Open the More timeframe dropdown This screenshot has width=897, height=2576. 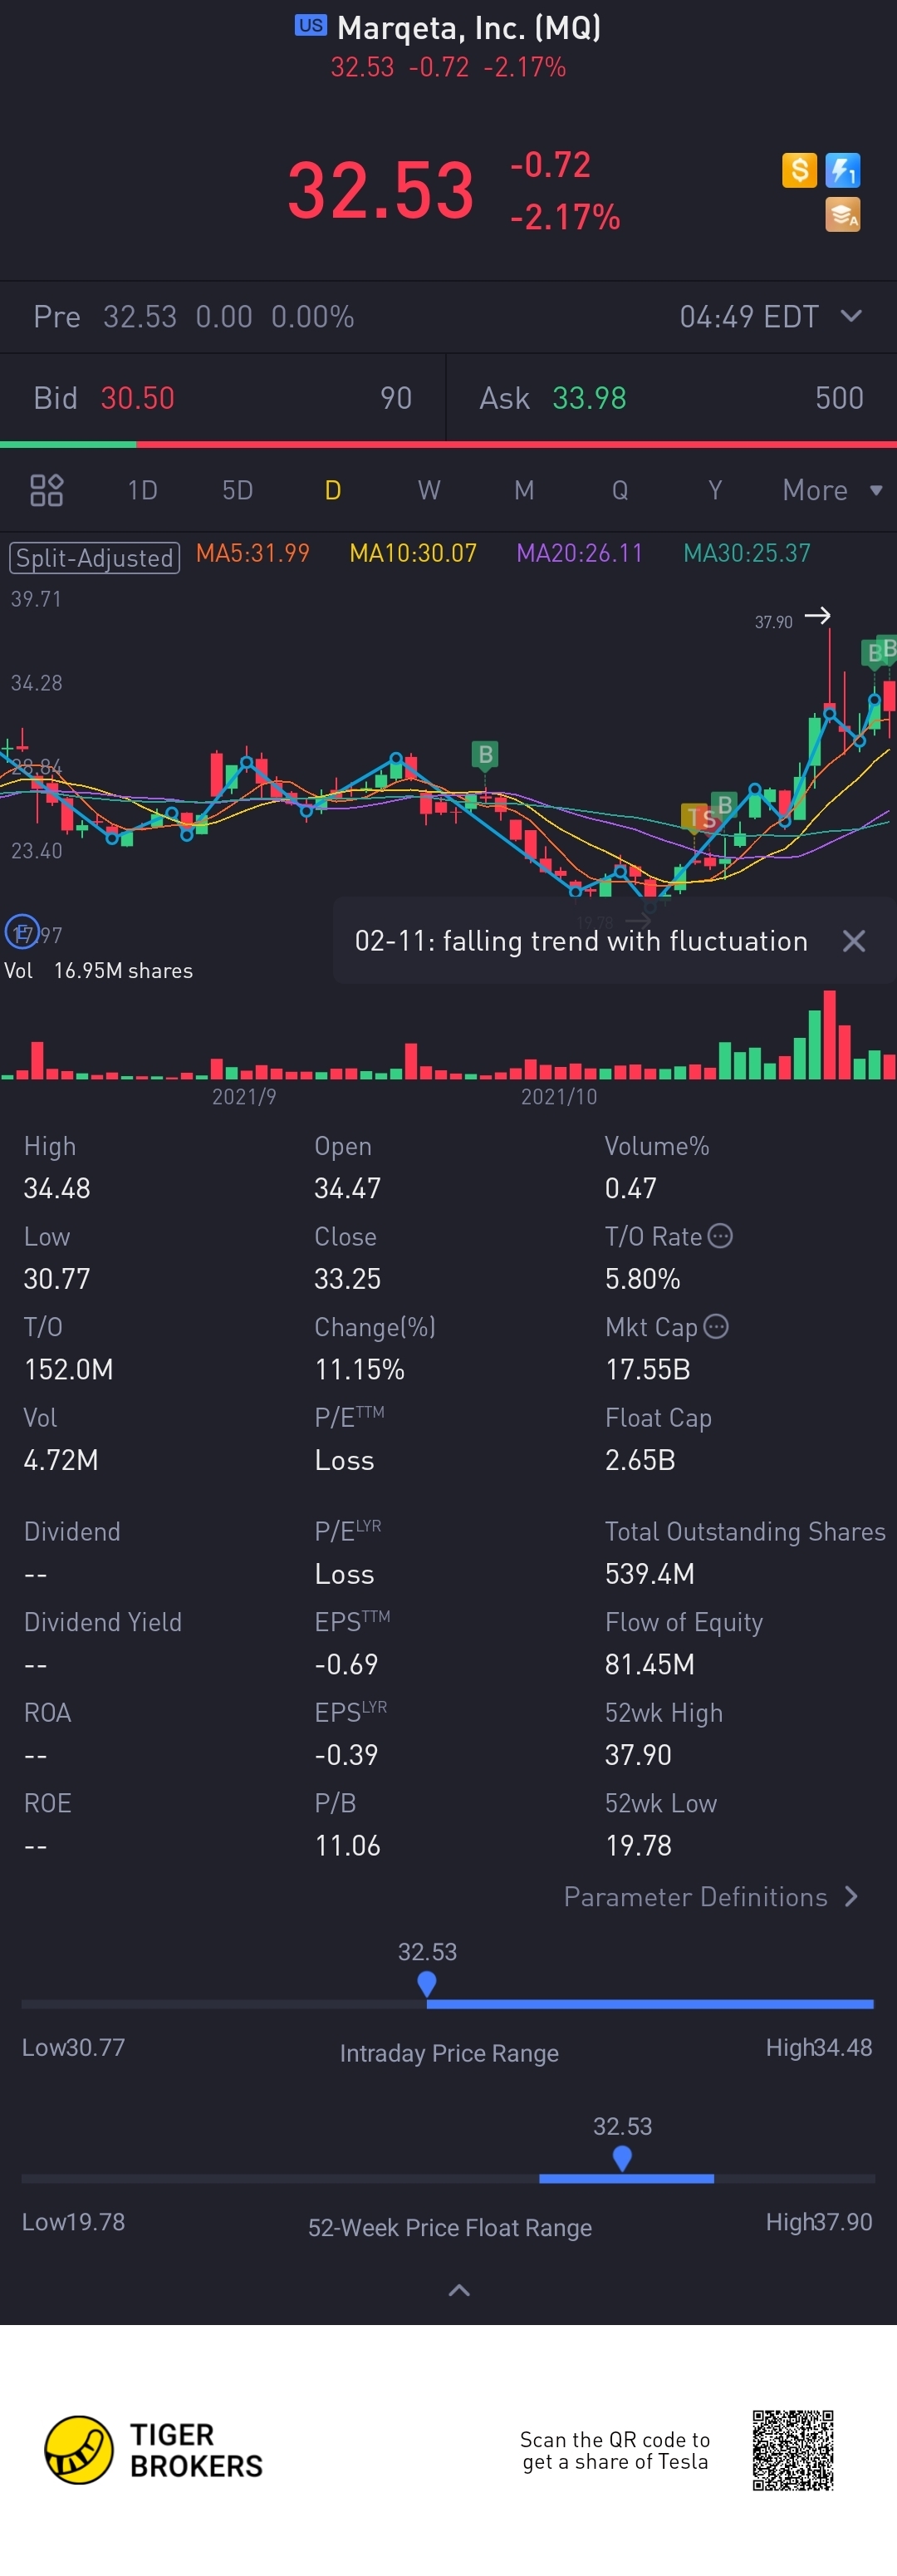click(832, 490)
